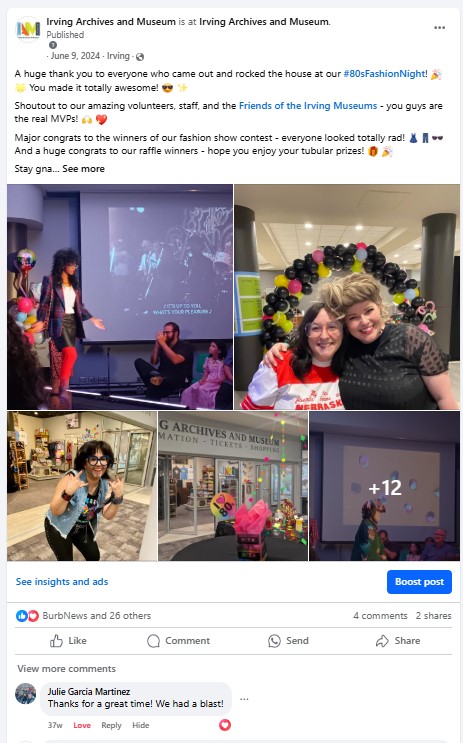
Task: Click the globe public audience icon
Action: pos(140,57)
